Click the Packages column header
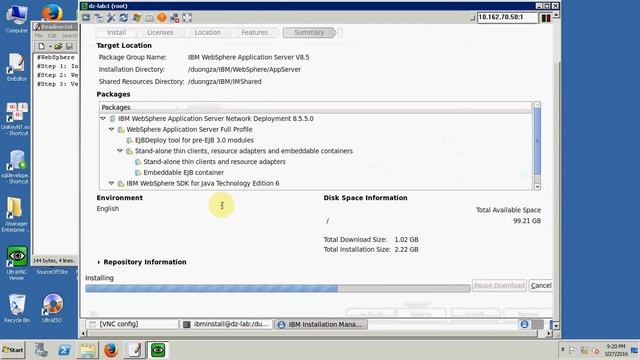640x360 pixels. 315,107
